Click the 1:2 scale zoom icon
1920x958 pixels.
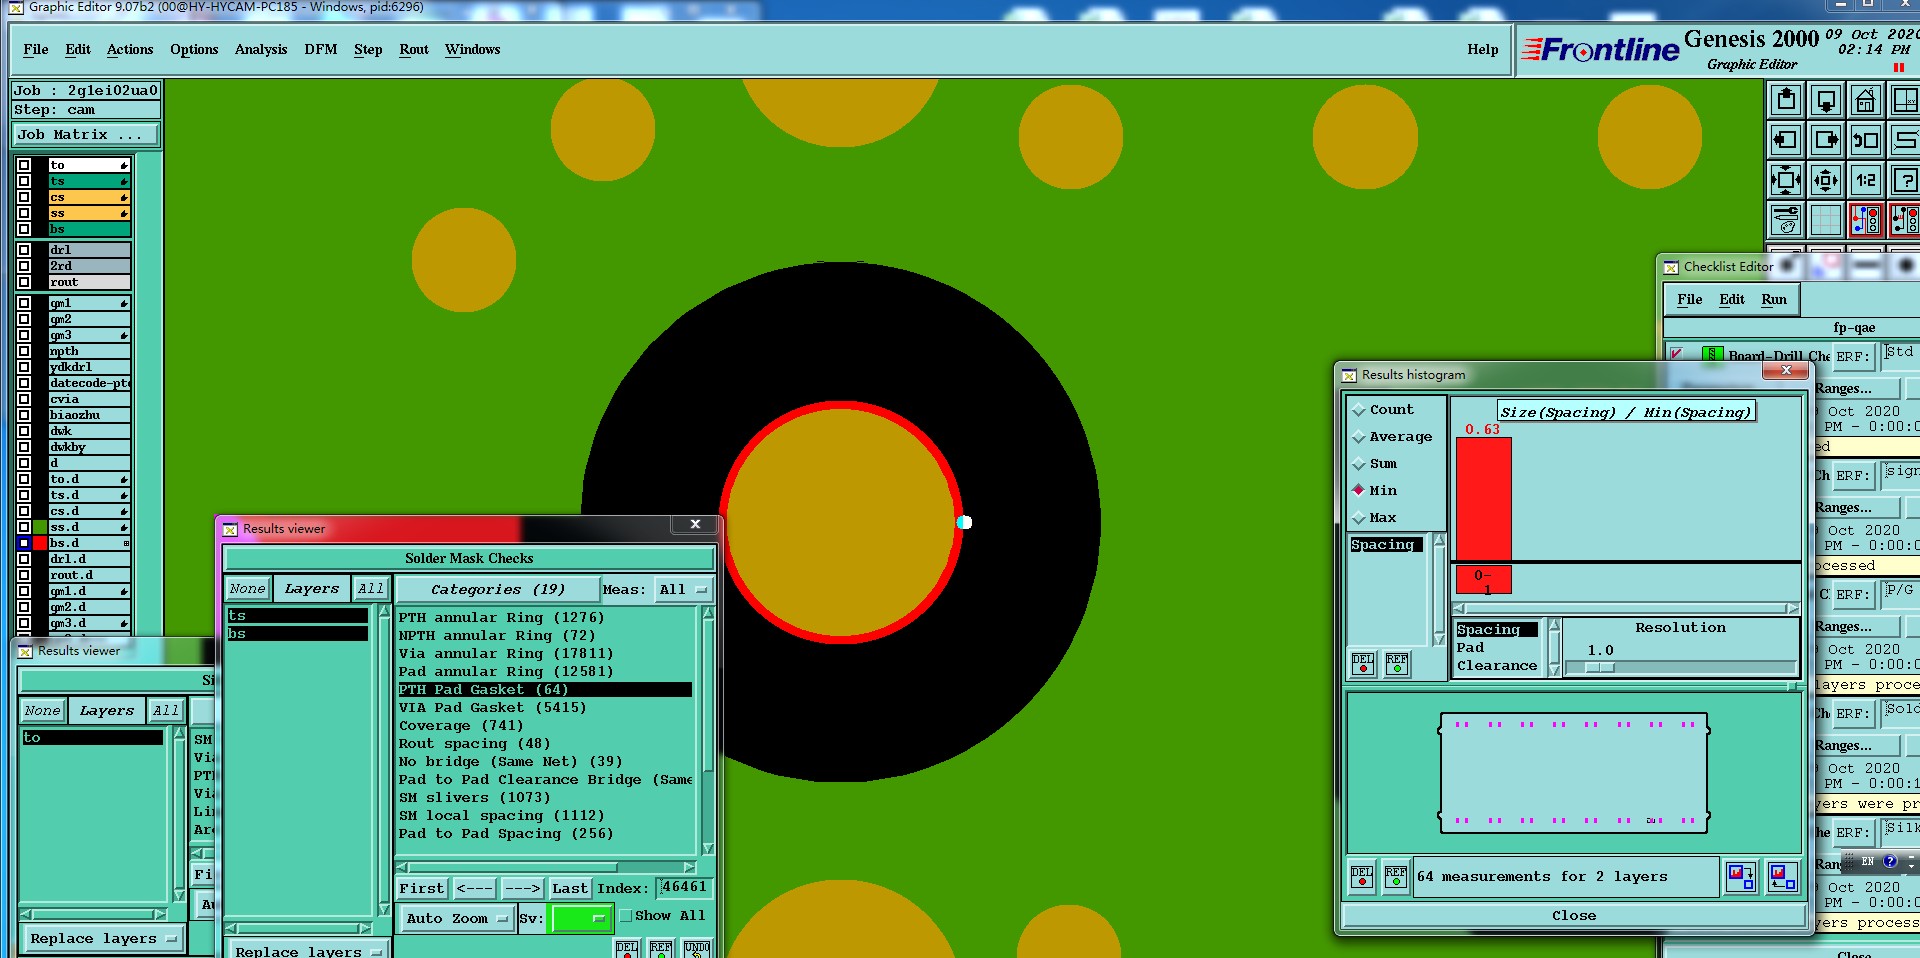[1866, 180]
